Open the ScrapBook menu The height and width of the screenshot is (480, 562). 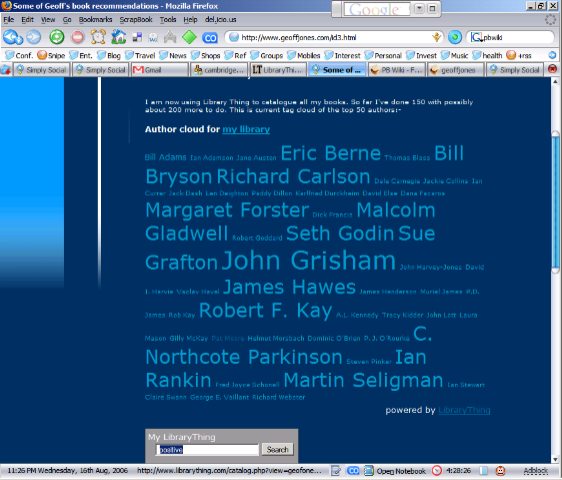tap(136, 19)
